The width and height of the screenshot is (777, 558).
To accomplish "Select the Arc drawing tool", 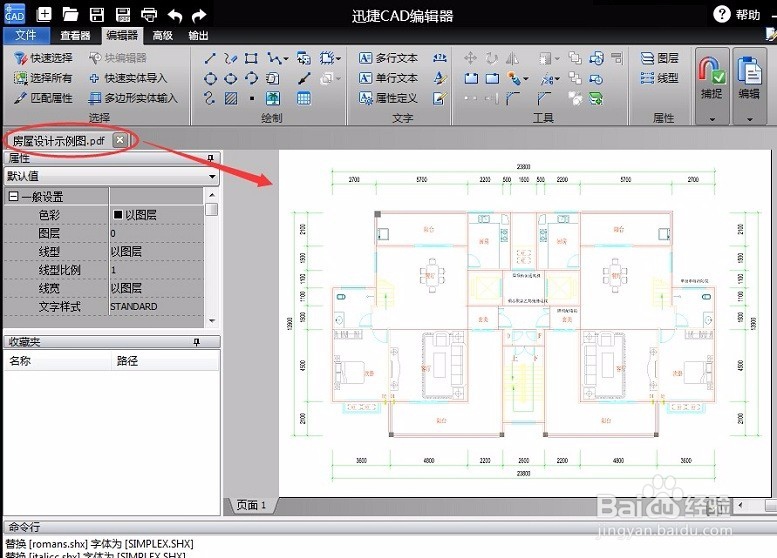I will tap(251, 78).
